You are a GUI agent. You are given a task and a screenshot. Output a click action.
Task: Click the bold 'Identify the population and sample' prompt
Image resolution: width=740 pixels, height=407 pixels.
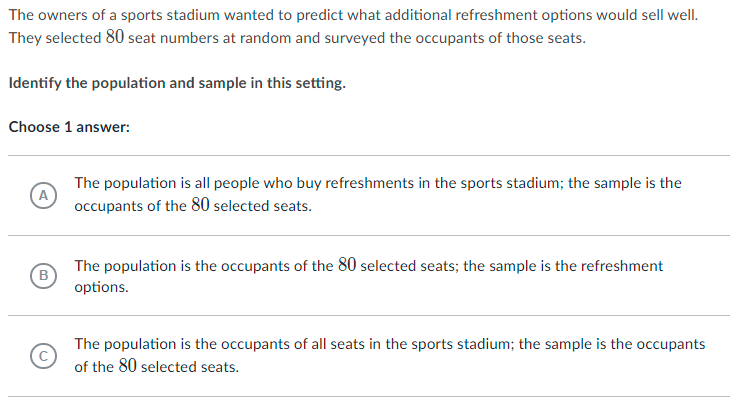click(177, 83)
